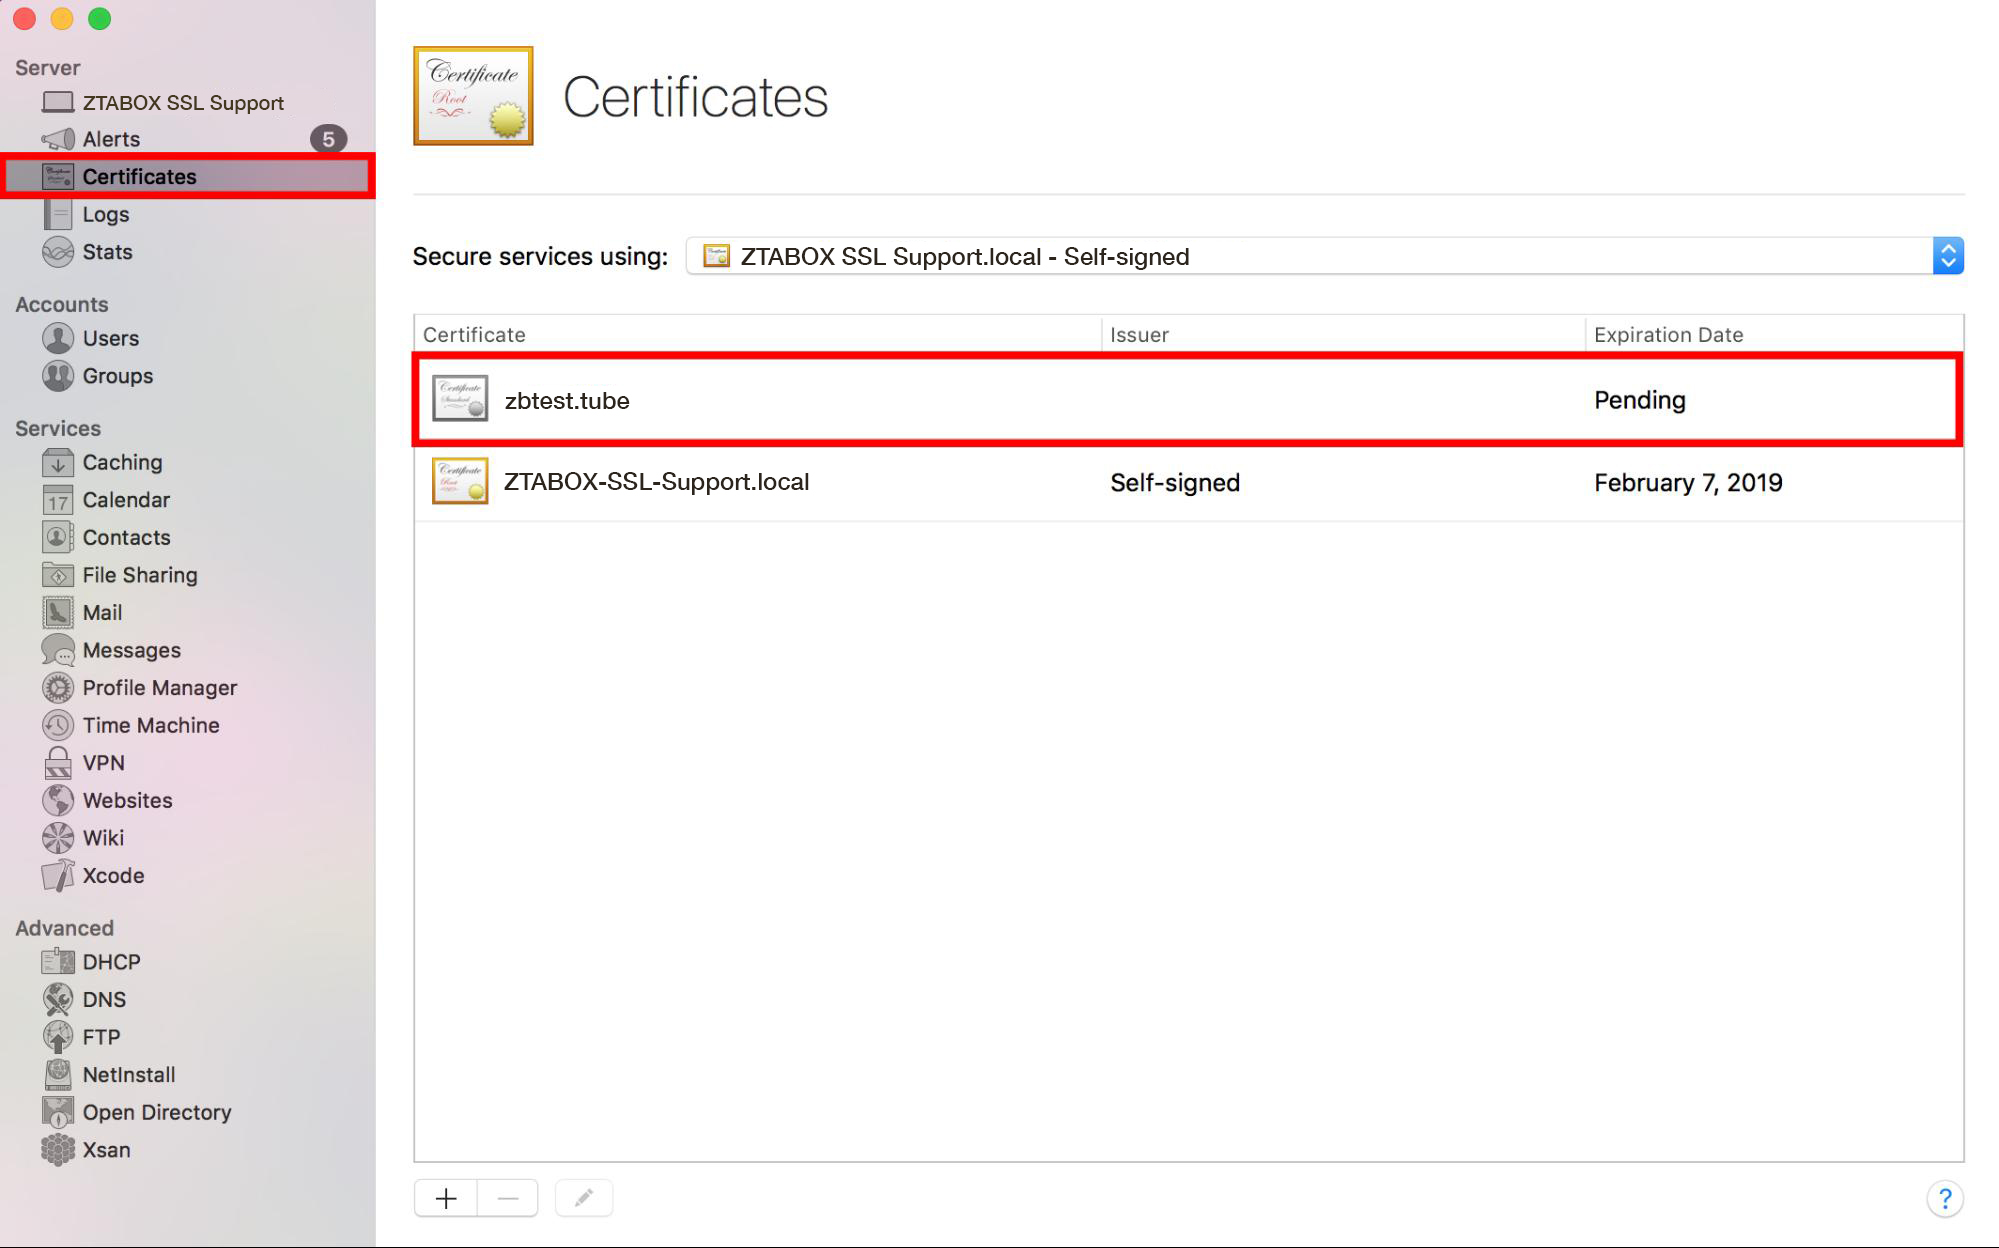Screen dimensions: 1999x1248
Task: Open the Open Directory compass icon
Action: point(58,1112)
